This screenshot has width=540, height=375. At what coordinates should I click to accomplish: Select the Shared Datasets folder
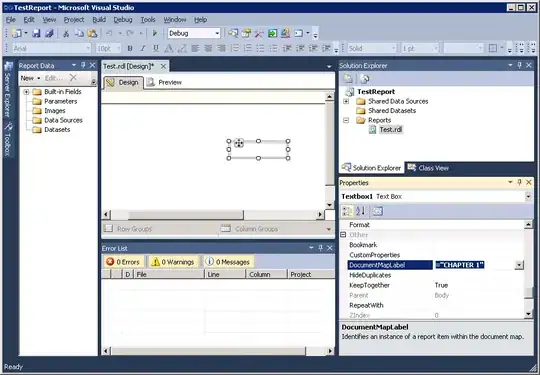coord(386,111)
